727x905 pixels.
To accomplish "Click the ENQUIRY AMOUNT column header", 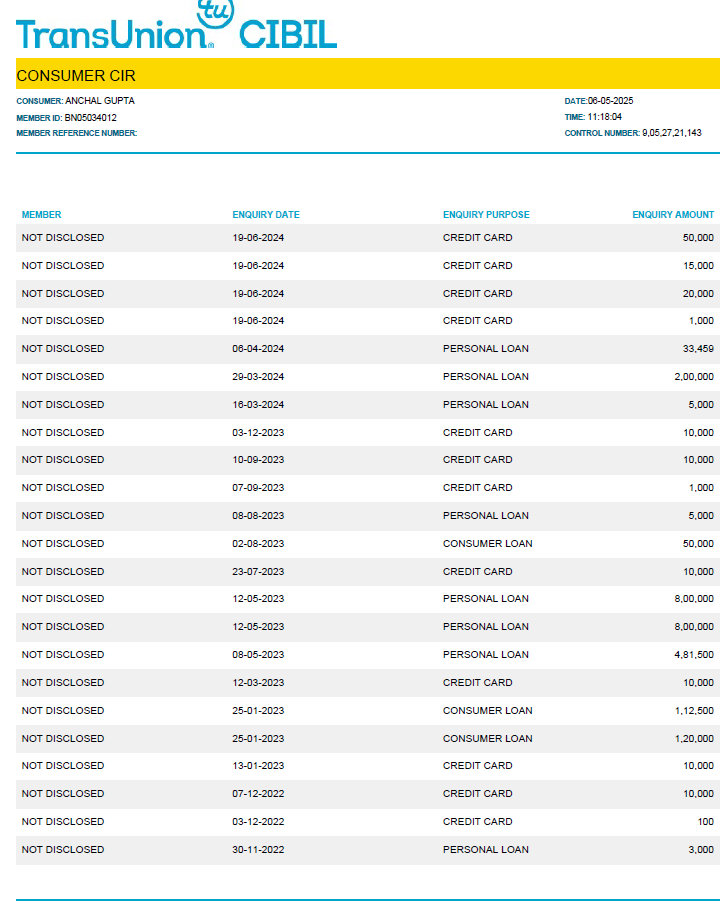I will tap(673, 215).
